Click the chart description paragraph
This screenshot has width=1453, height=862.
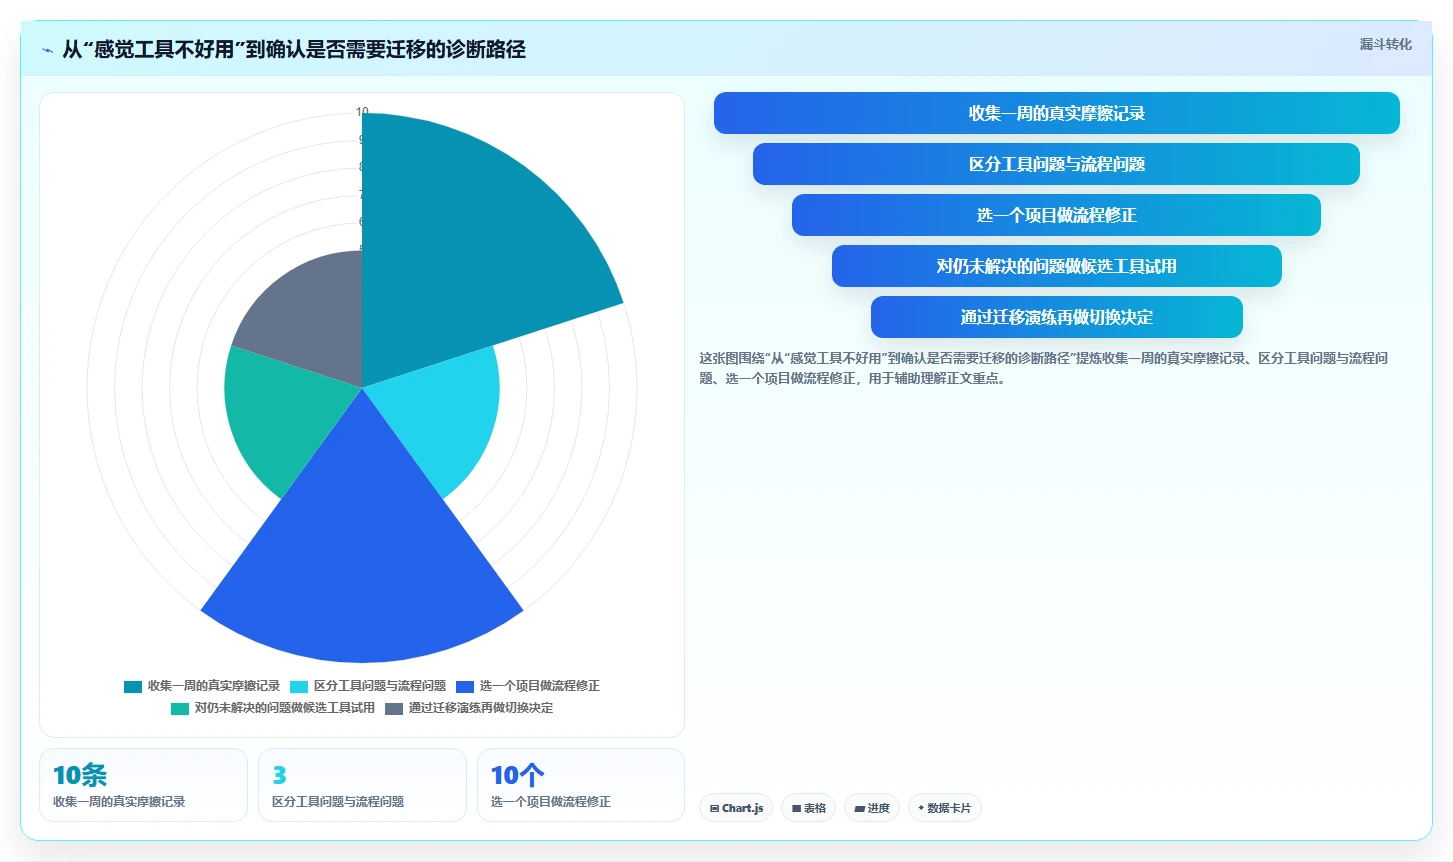1044,368
